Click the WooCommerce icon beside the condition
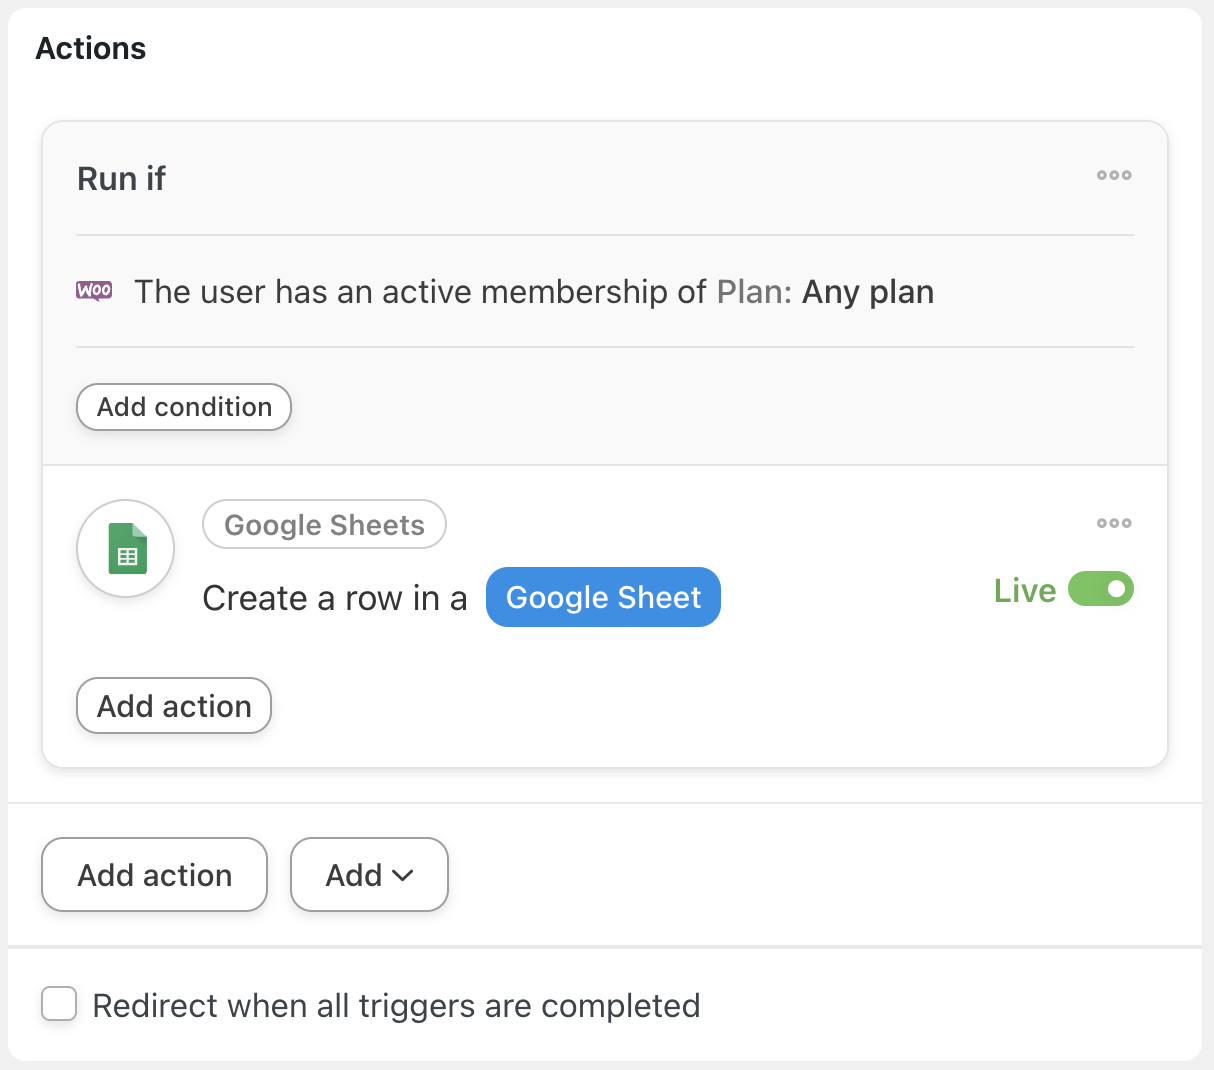The image size is (1214, 1070). [x=94, y=291]
